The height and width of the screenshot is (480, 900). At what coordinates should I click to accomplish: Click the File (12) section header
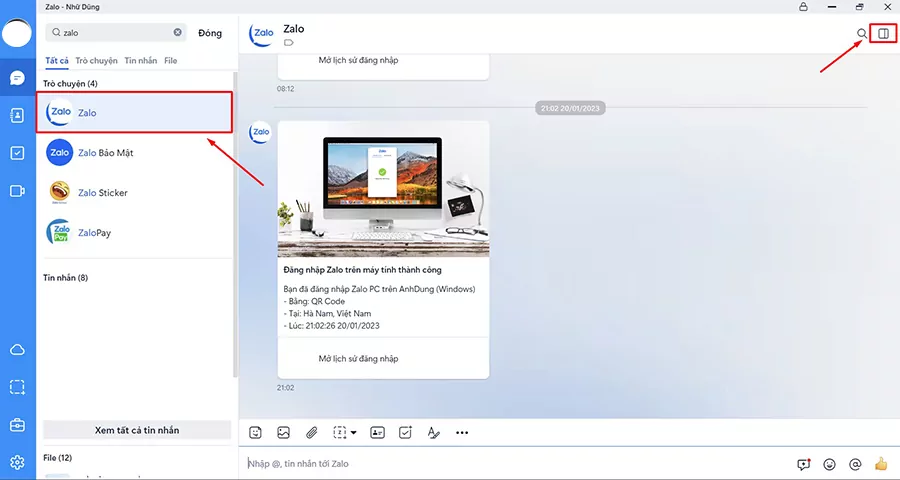click(x=58, y=458)
